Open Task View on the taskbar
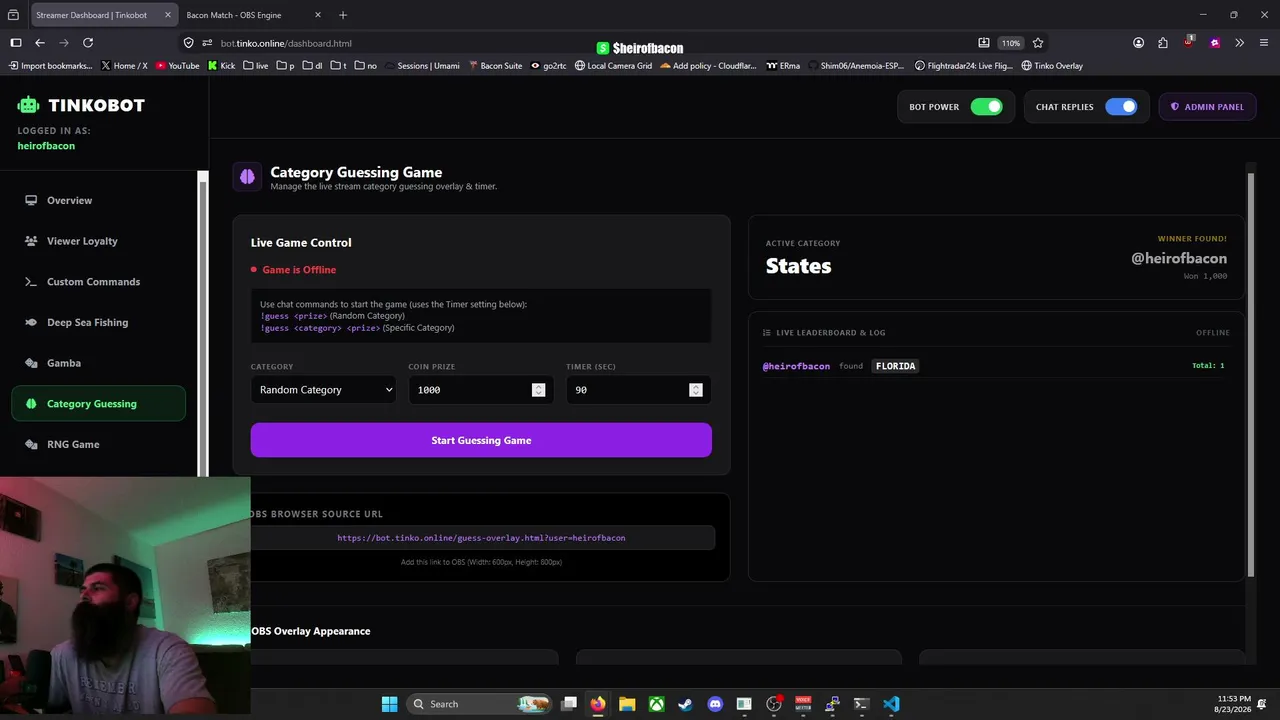Screen dimensions: 1280x720 coord(568,704)
